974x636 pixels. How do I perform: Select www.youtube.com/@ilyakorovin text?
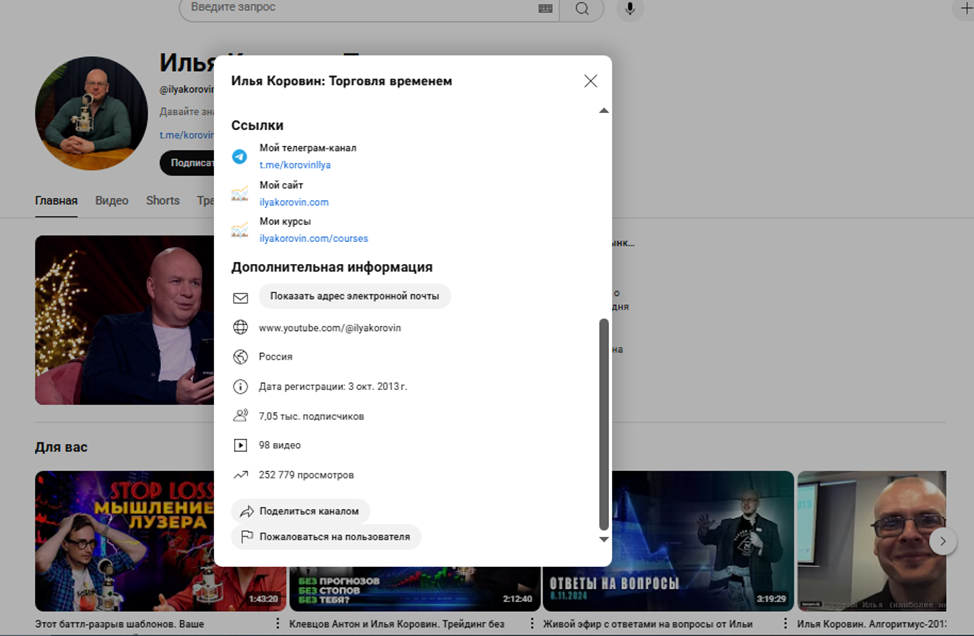[x=330, y=328]
